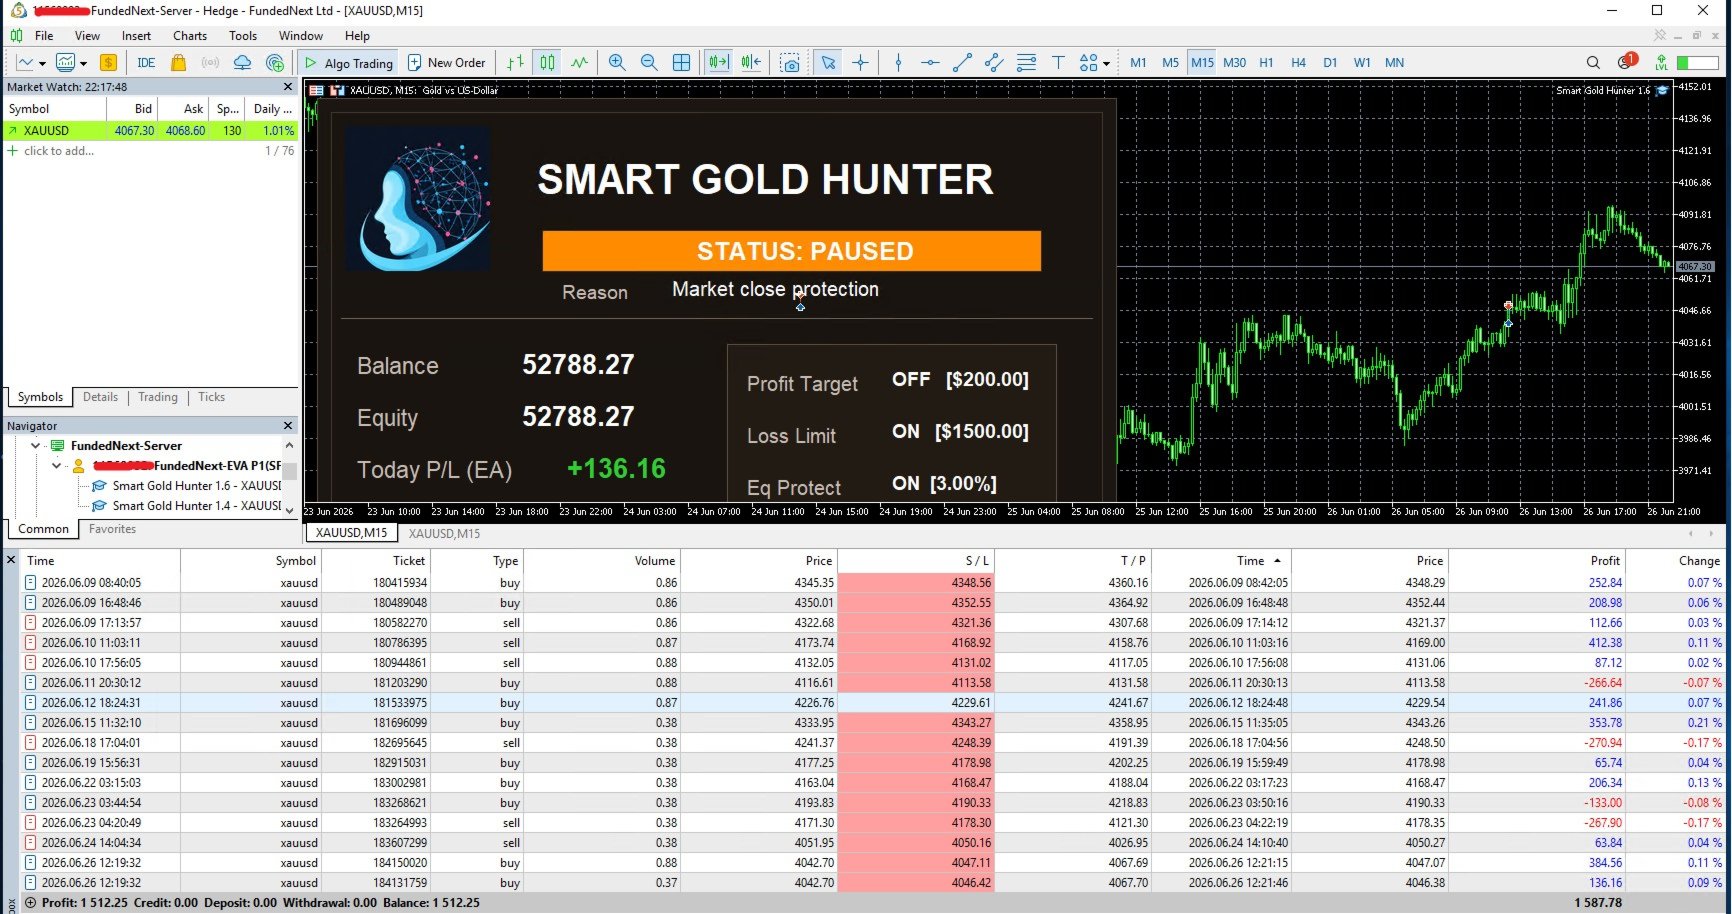Viewport: 1732px width, 914px height.
Task: Open the MetaEditor IDE
Action: [146, 62]
